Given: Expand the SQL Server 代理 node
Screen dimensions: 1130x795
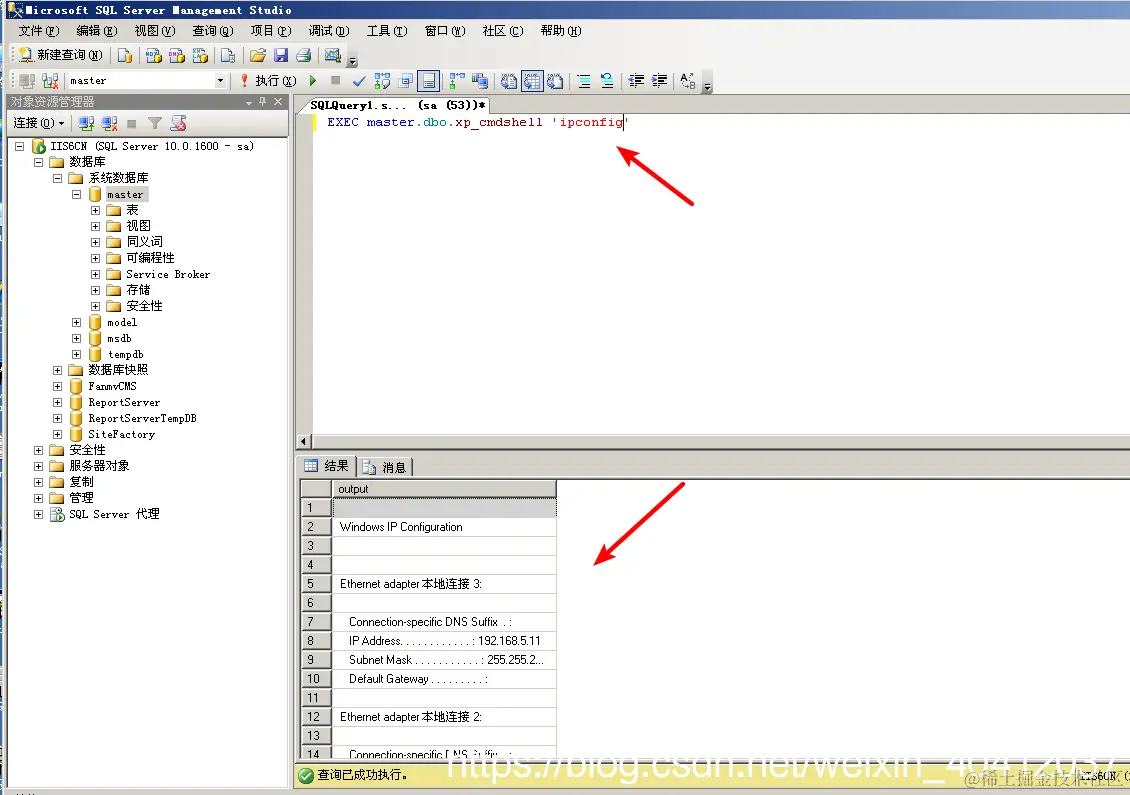Looking at the screenshot, I should coord(39,514).
